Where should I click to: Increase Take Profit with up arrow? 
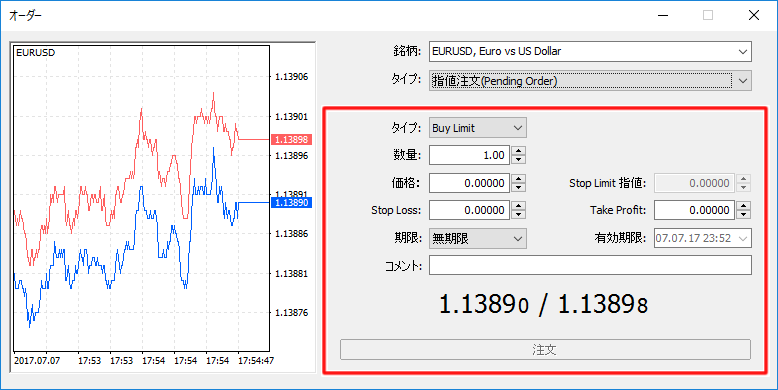(743, 206)
